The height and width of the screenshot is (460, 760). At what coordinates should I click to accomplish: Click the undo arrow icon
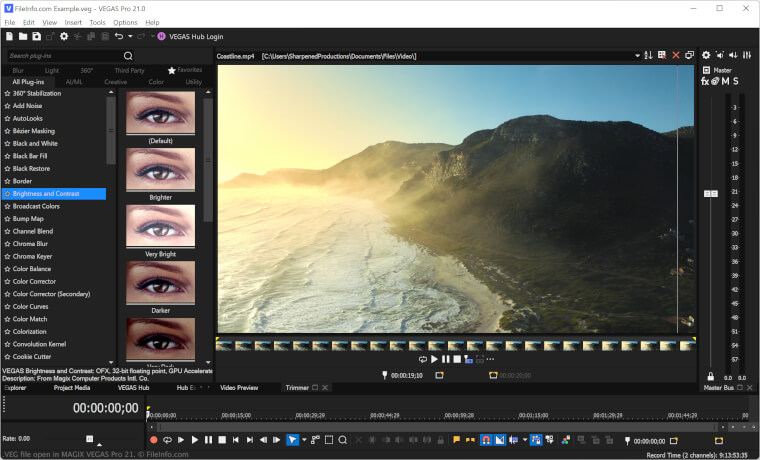(x=118, y=37)
